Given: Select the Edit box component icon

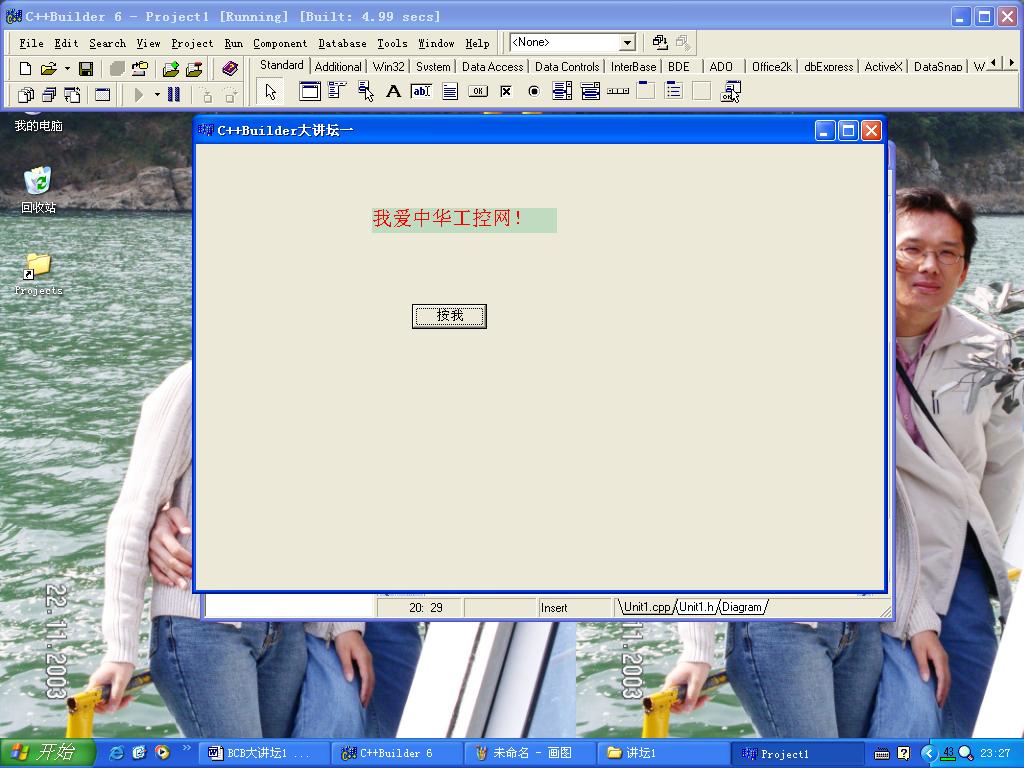Looking at the screenshot, I should [x=421, y=91].
